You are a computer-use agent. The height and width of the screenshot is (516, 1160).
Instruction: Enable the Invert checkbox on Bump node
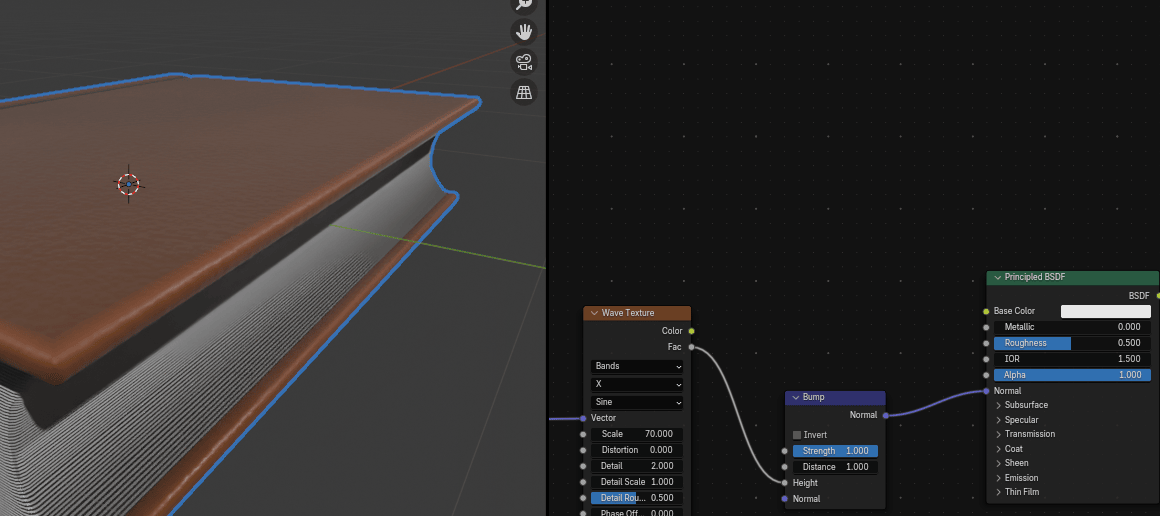pyautogui.click(x=798, y=435)
